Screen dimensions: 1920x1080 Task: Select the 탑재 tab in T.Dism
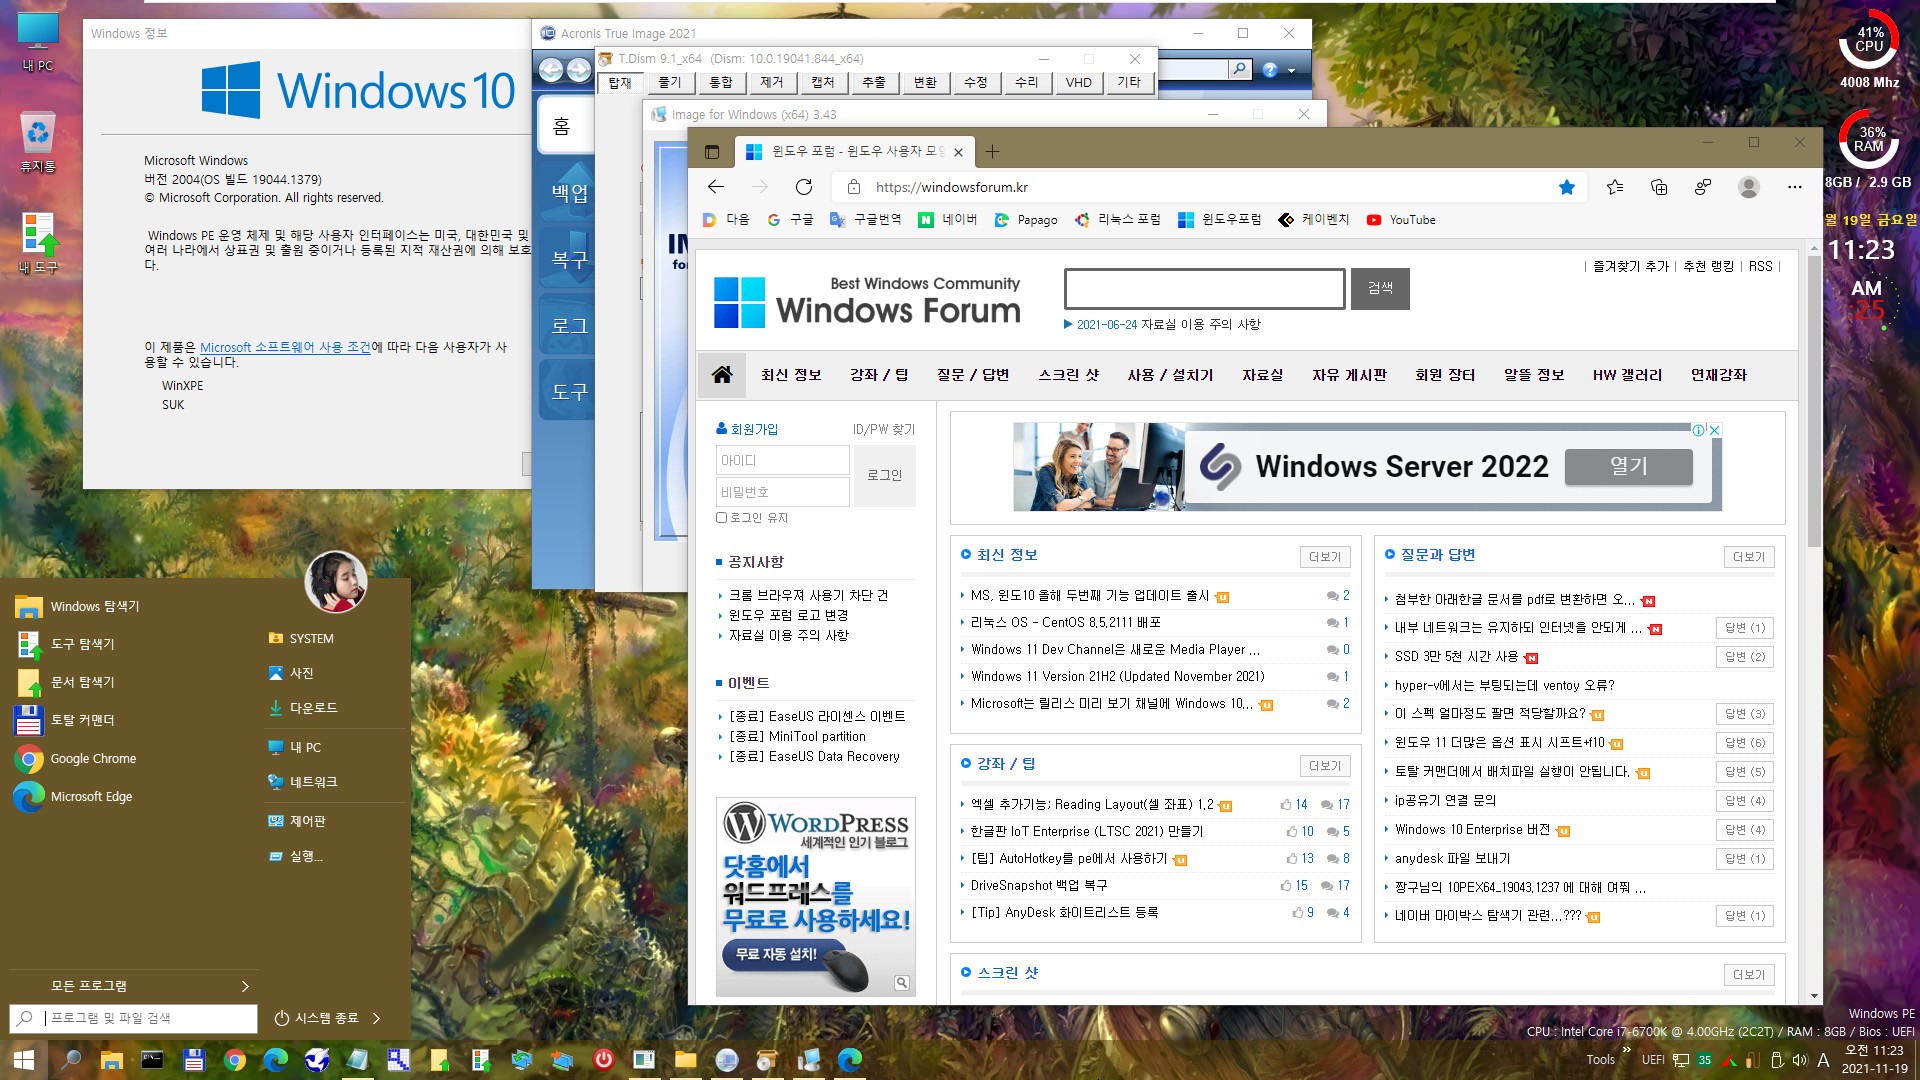pos(620,83)
